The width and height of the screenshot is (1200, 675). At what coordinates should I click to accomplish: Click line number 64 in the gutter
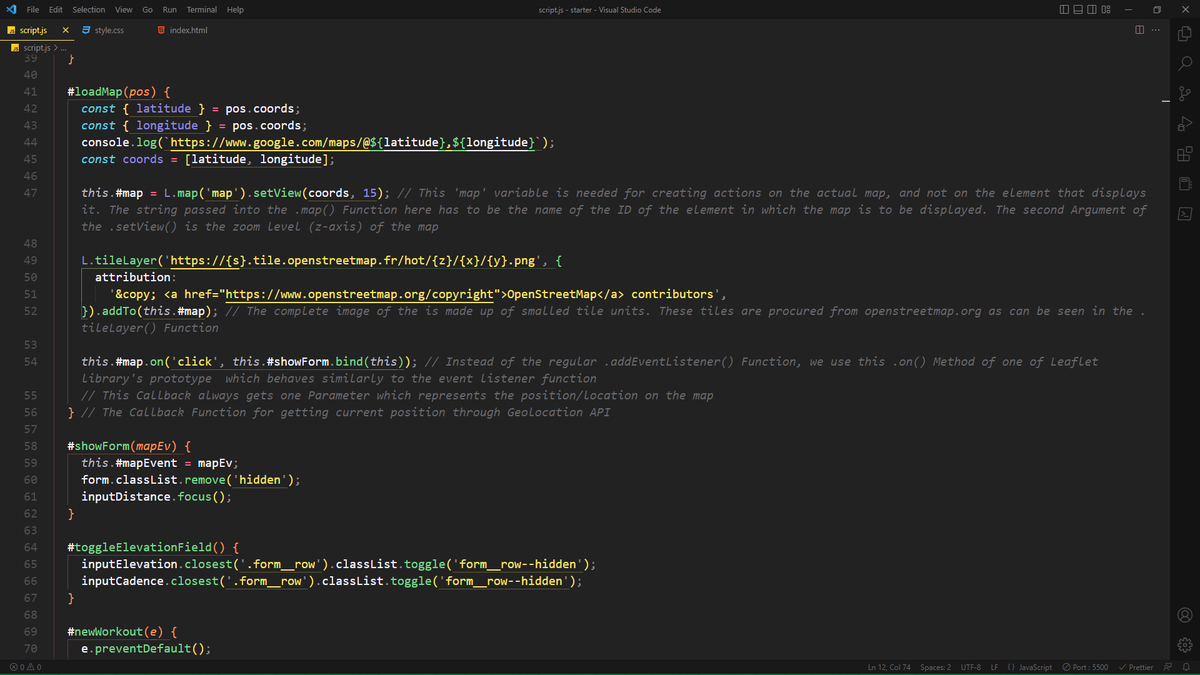(x=30, y=547)
